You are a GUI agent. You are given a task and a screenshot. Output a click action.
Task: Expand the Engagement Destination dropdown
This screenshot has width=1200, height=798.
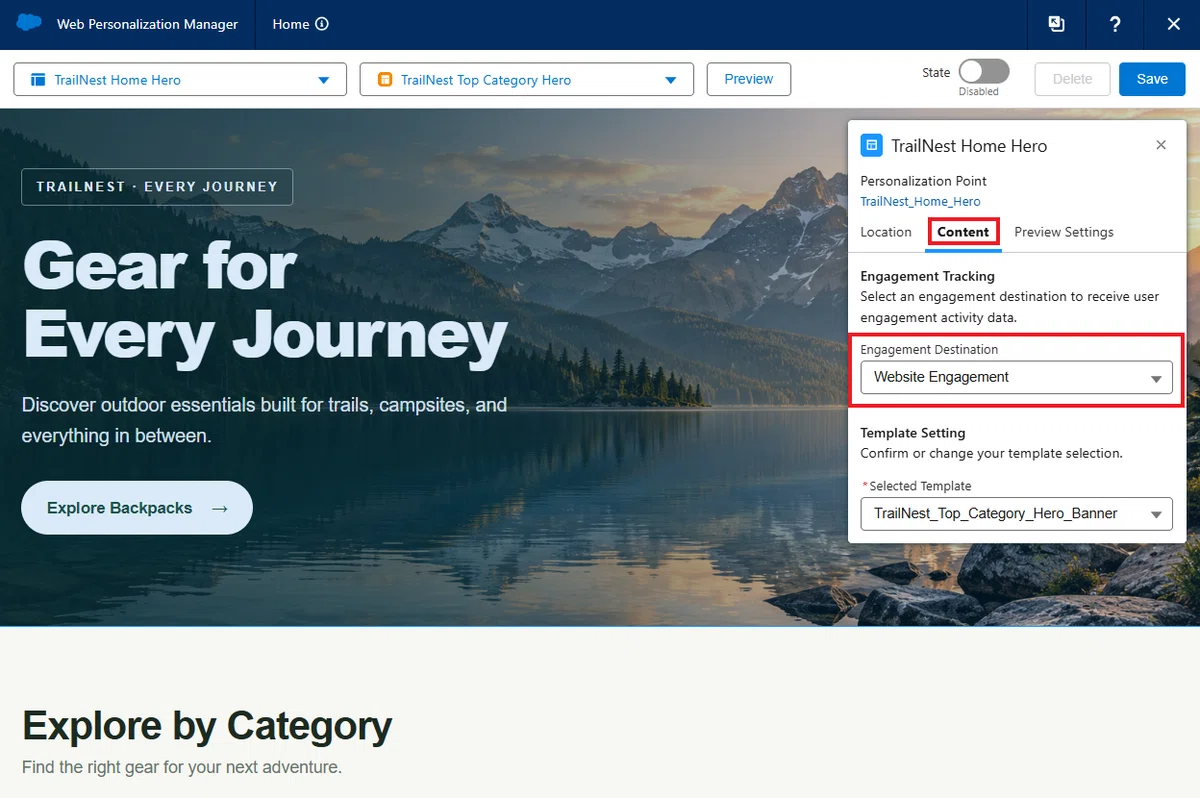click(1016, 377)
